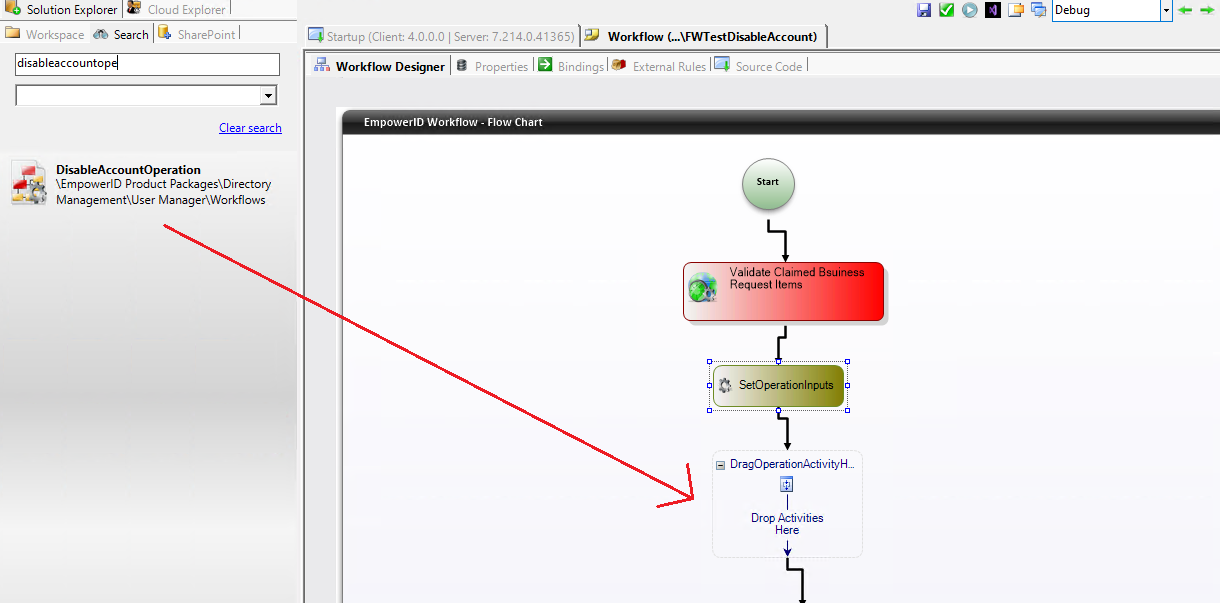Open the Source Code view tab
Image resolution: width=1221 pixels, height=609 pixels.
click(758, 66)
